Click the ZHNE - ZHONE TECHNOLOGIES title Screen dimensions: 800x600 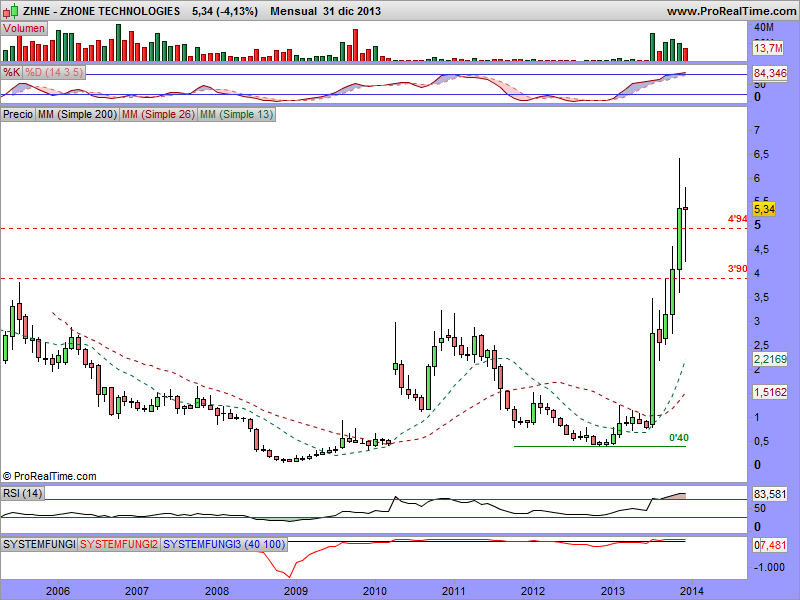tap(92, 11)
